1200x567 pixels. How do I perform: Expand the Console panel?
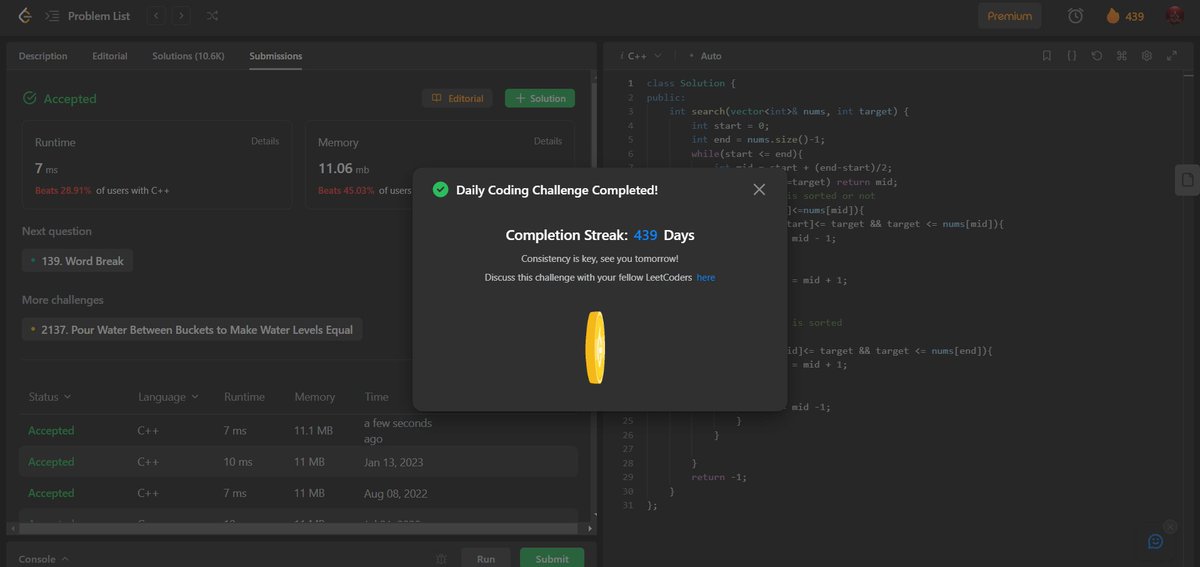[44, 559]
